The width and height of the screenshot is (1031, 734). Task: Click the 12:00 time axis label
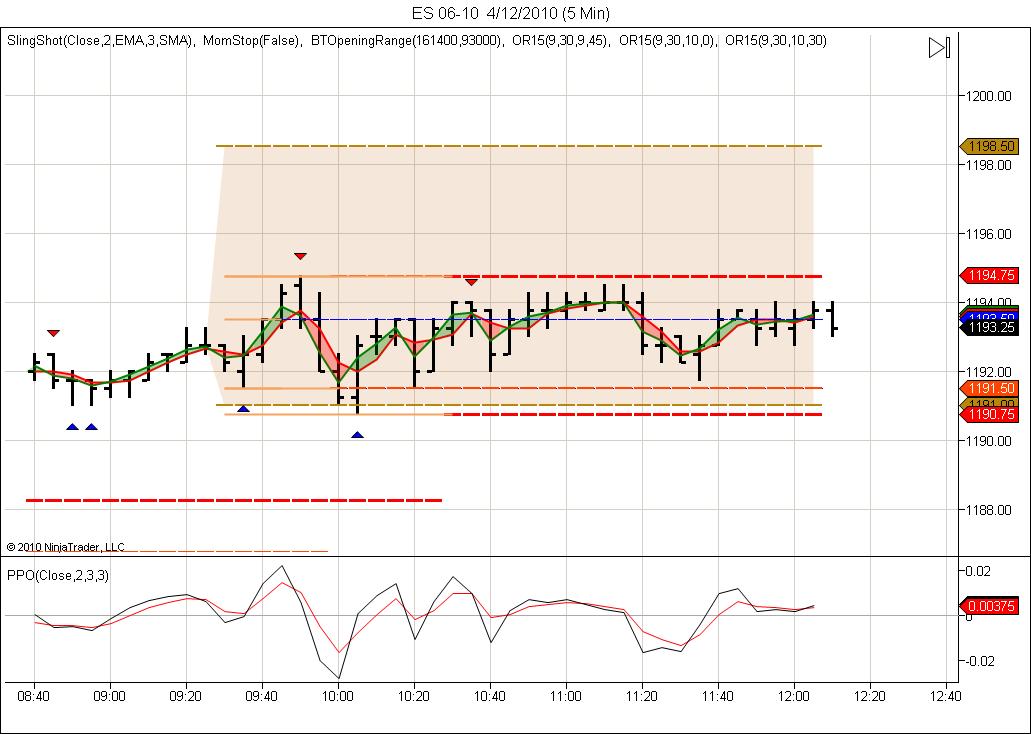pyautogui.click(x=794, y=697)
